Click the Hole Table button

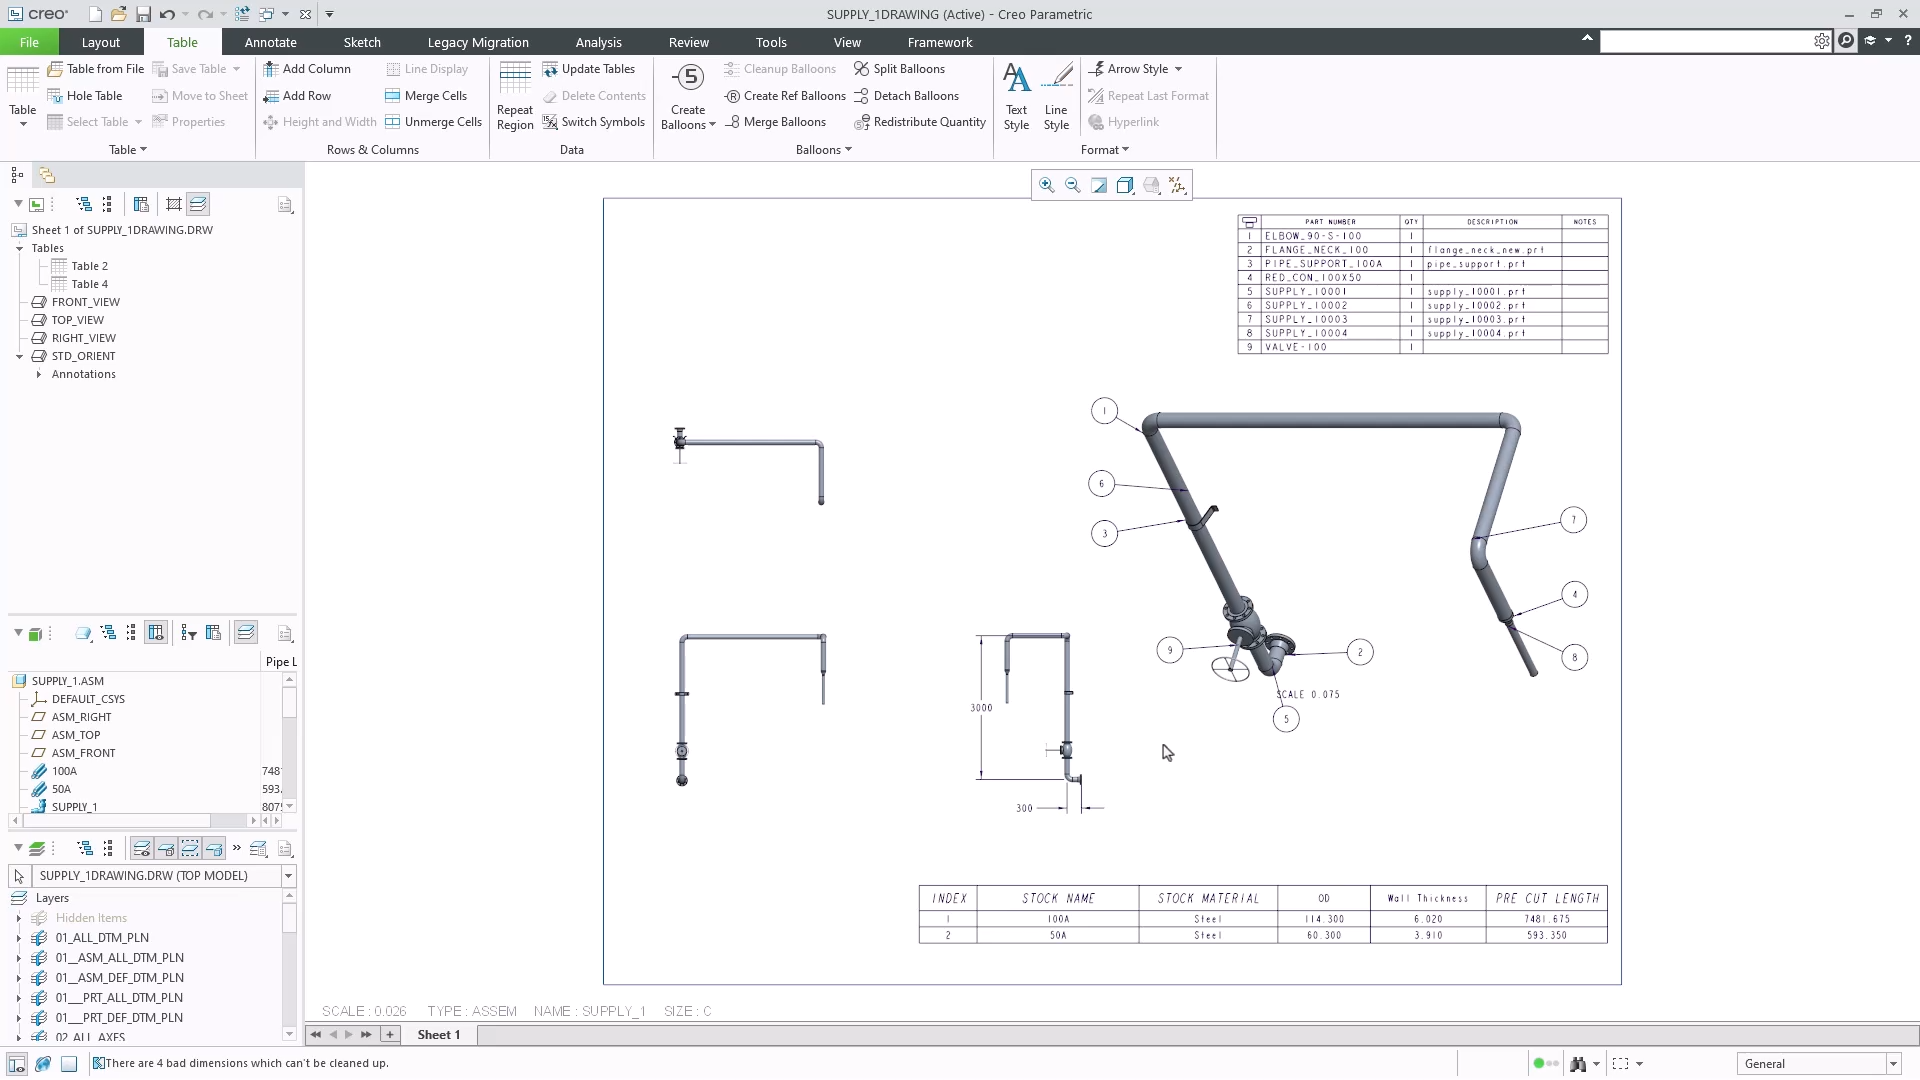point(84,96)
